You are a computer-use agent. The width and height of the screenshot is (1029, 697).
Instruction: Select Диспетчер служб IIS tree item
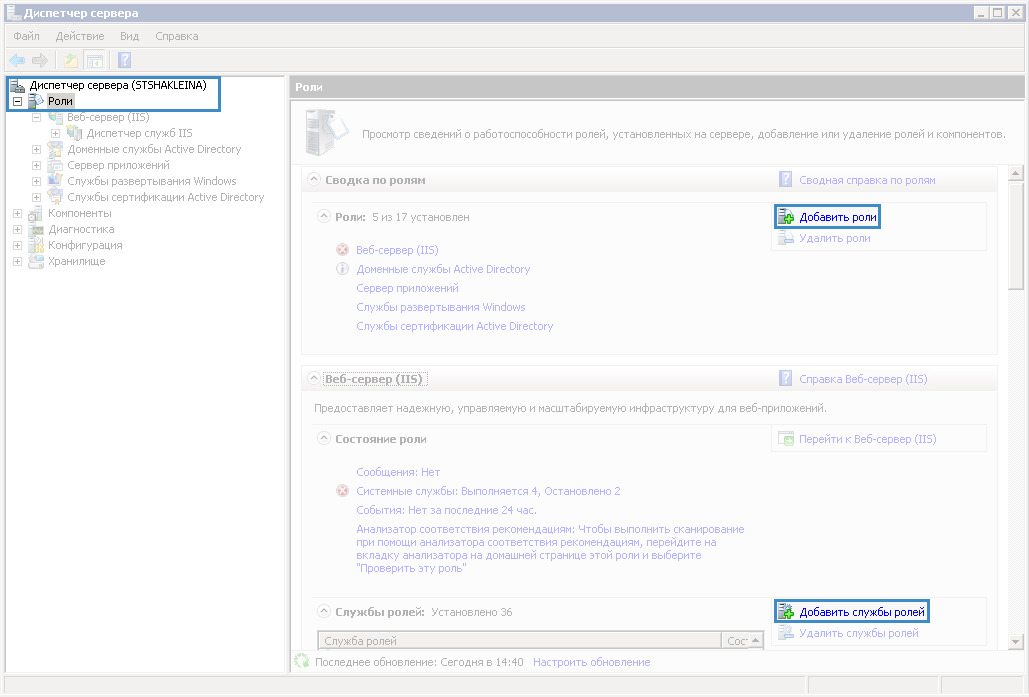pyautogui.click(x=139, y=133)
